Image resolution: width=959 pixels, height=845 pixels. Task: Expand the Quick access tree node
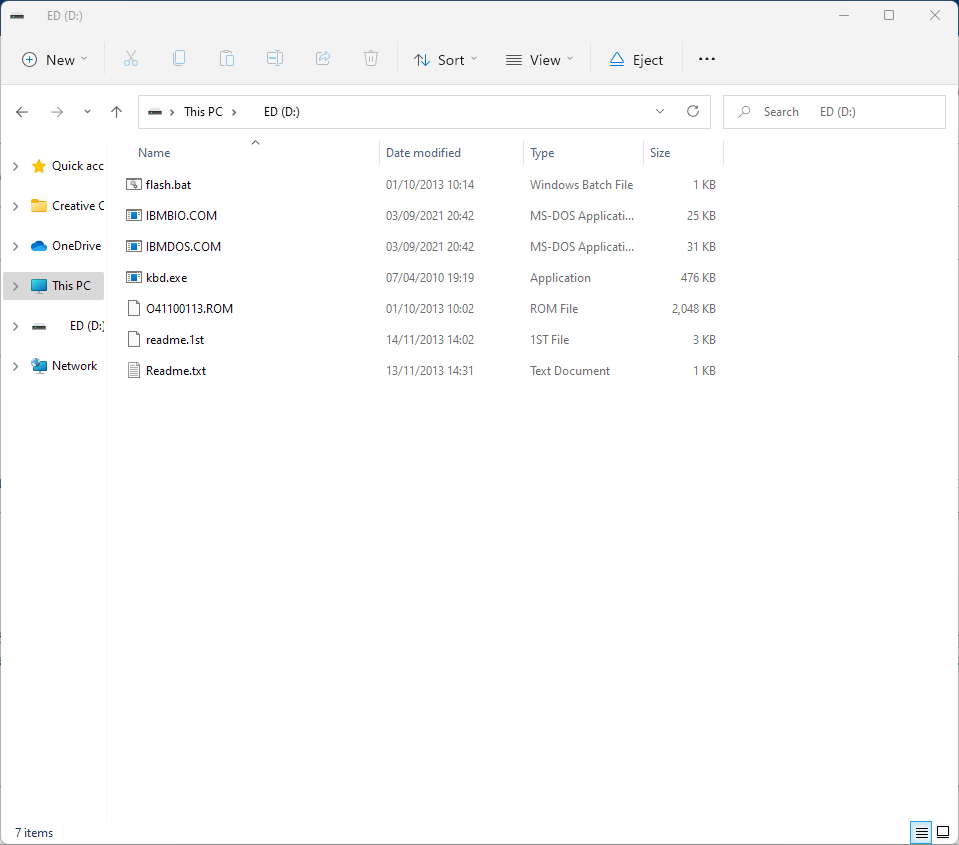tap(15, 166)
